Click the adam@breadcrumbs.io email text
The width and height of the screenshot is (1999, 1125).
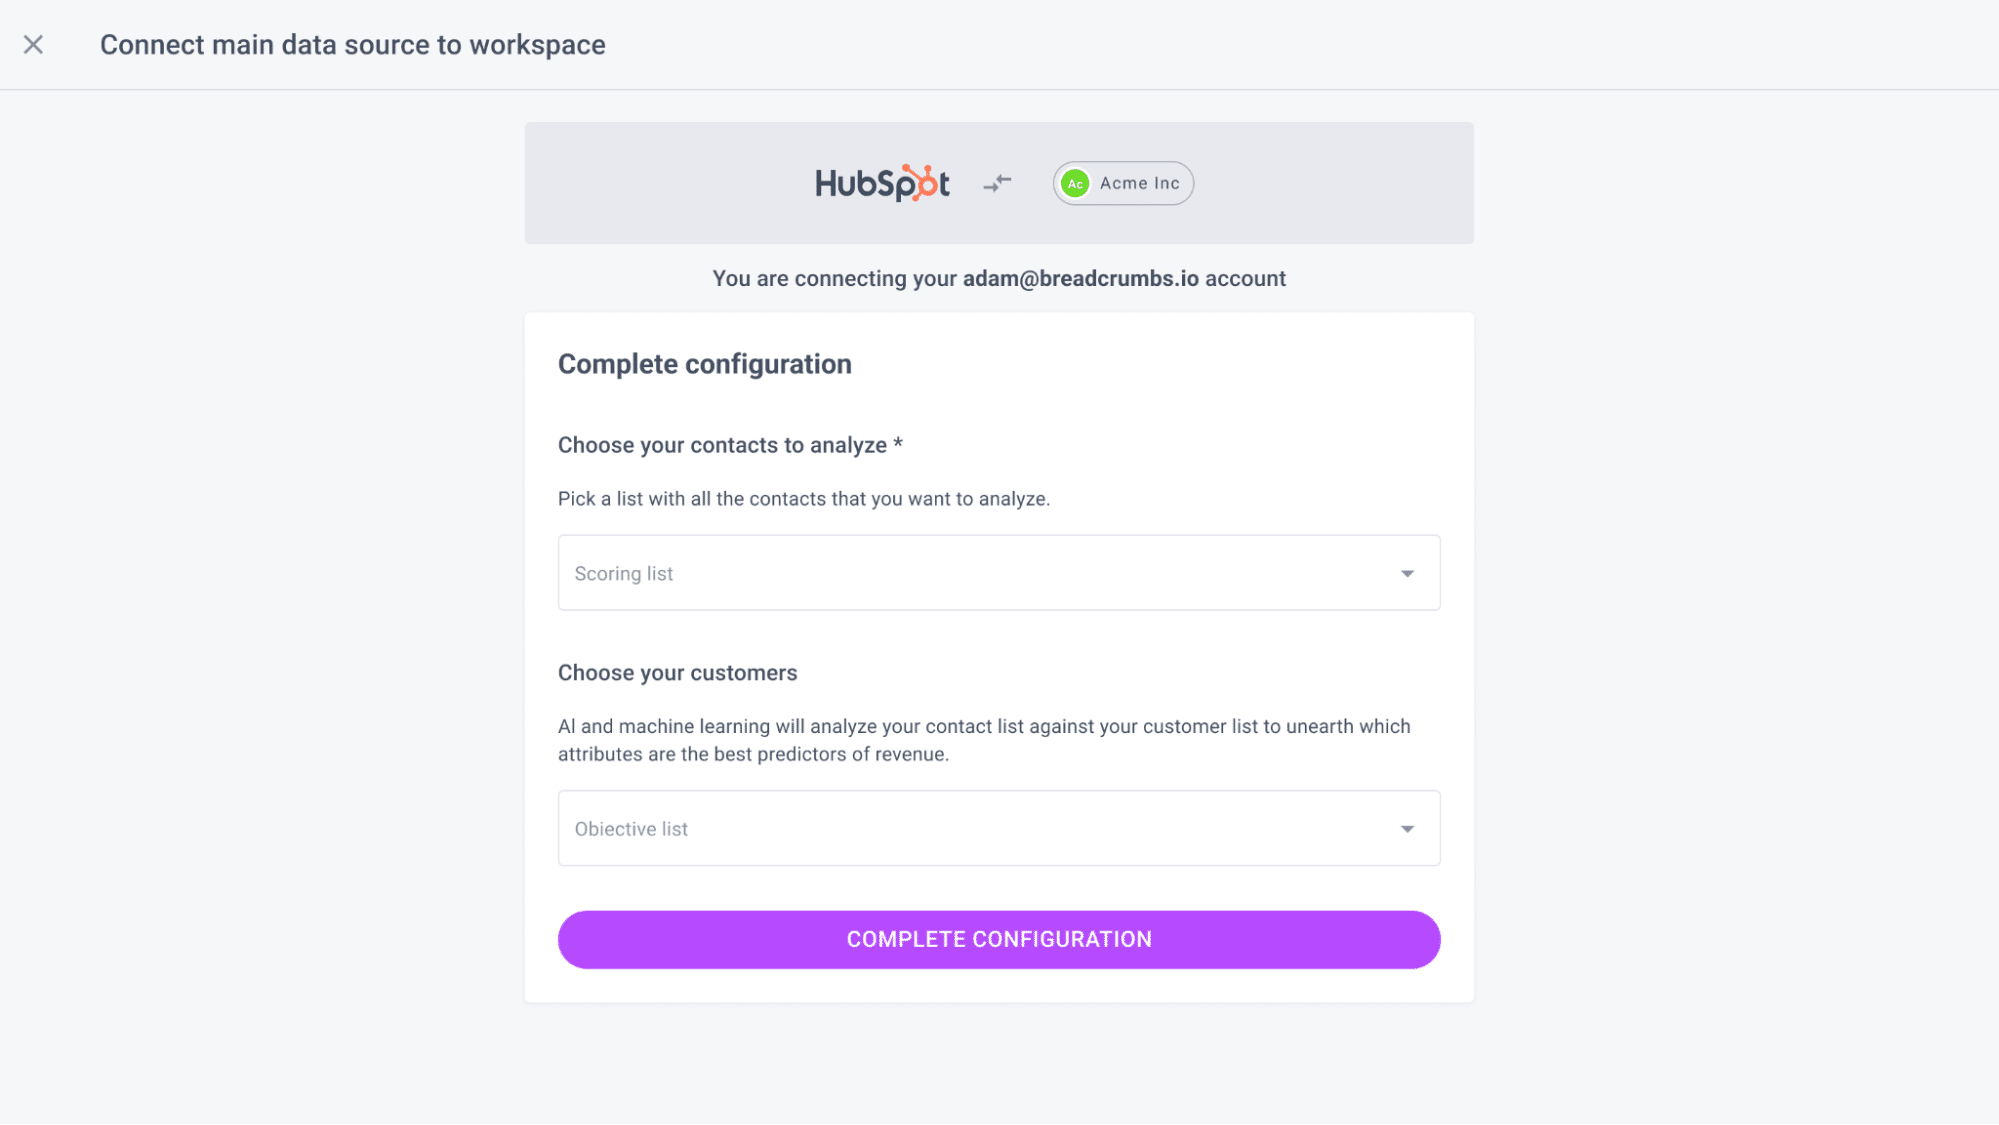pos(1081,279)
